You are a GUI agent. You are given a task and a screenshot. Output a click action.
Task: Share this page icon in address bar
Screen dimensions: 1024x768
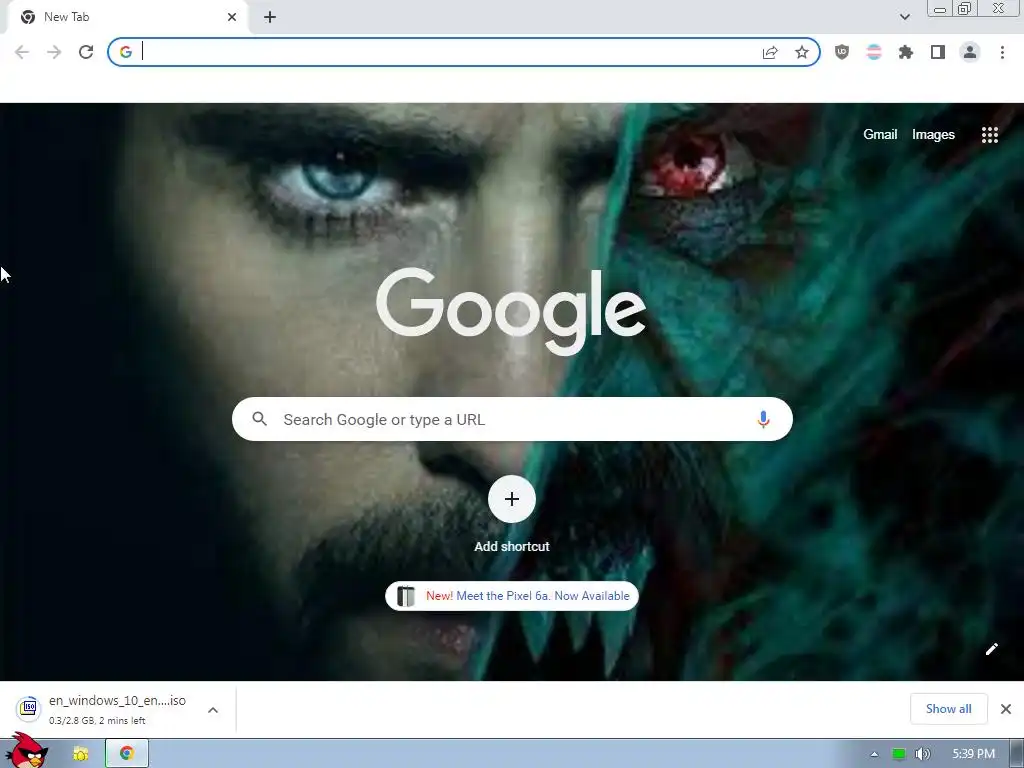(770, 52)
